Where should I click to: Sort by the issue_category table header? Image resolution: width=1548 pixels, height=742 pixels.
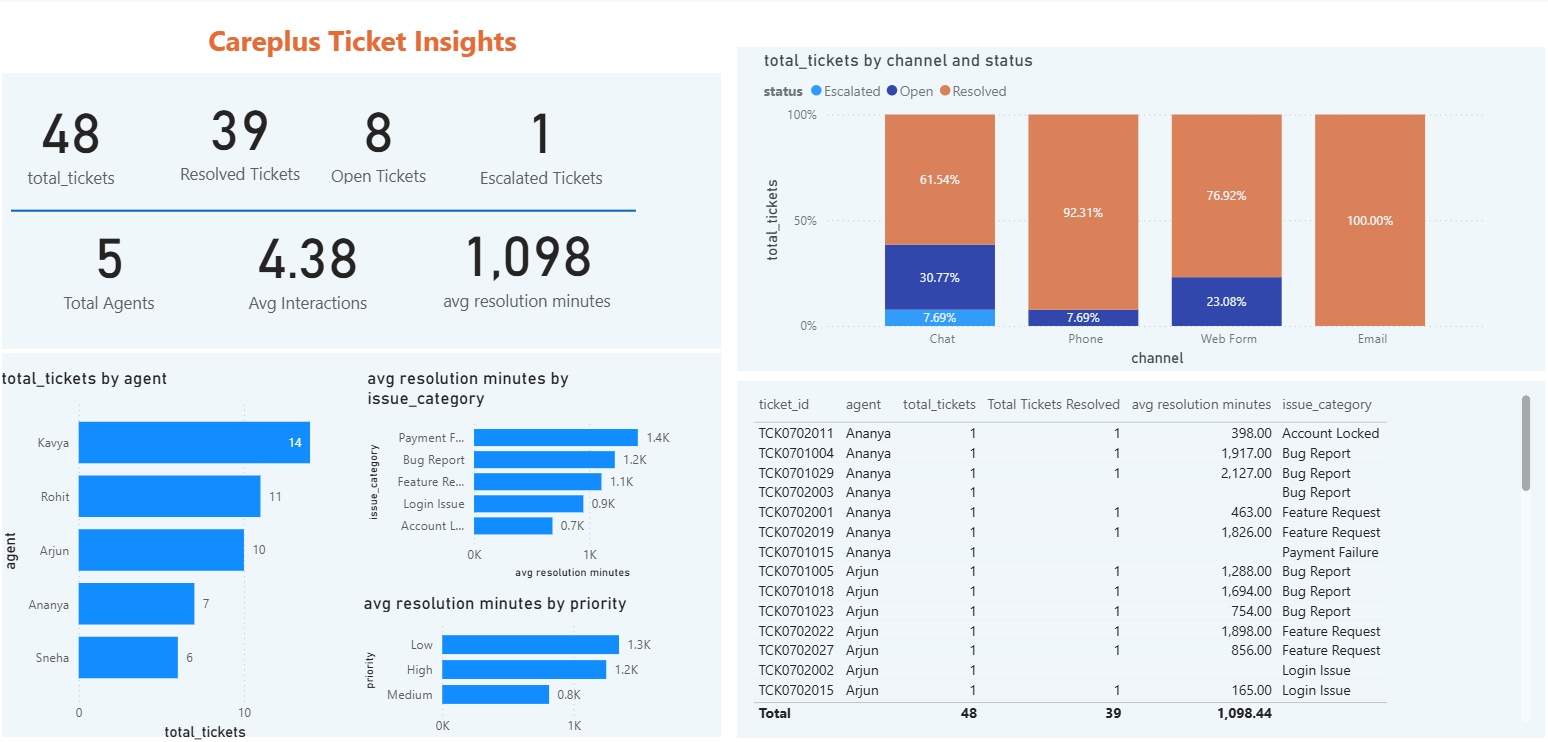pyautogui.click(x=1326, y=404)
